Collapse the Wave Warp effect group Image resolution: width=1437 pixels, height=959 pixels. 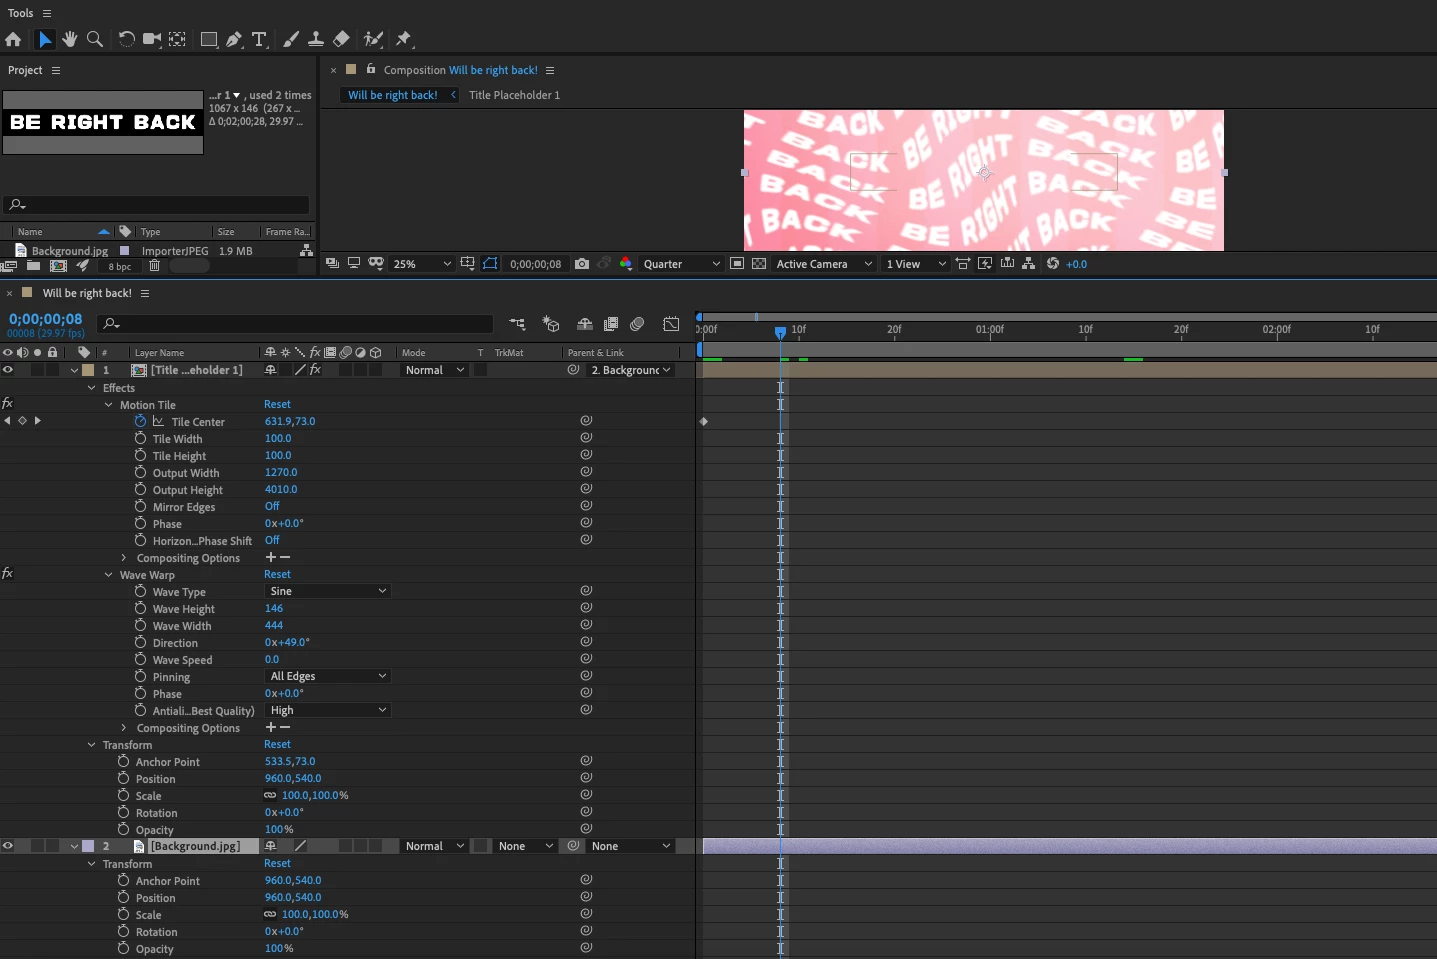point(109,575)
